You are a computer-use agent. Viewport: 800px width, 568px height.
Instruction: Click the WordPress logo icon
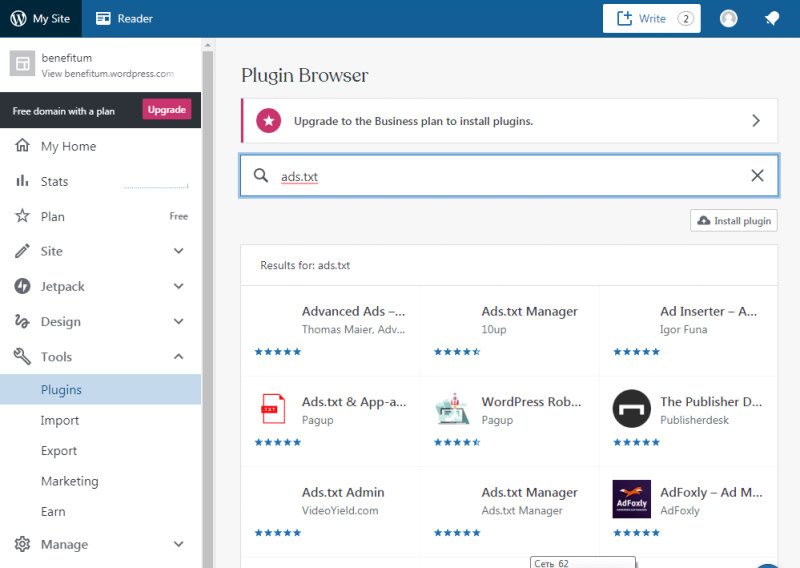pyautogui.click(x=18, y=18)
